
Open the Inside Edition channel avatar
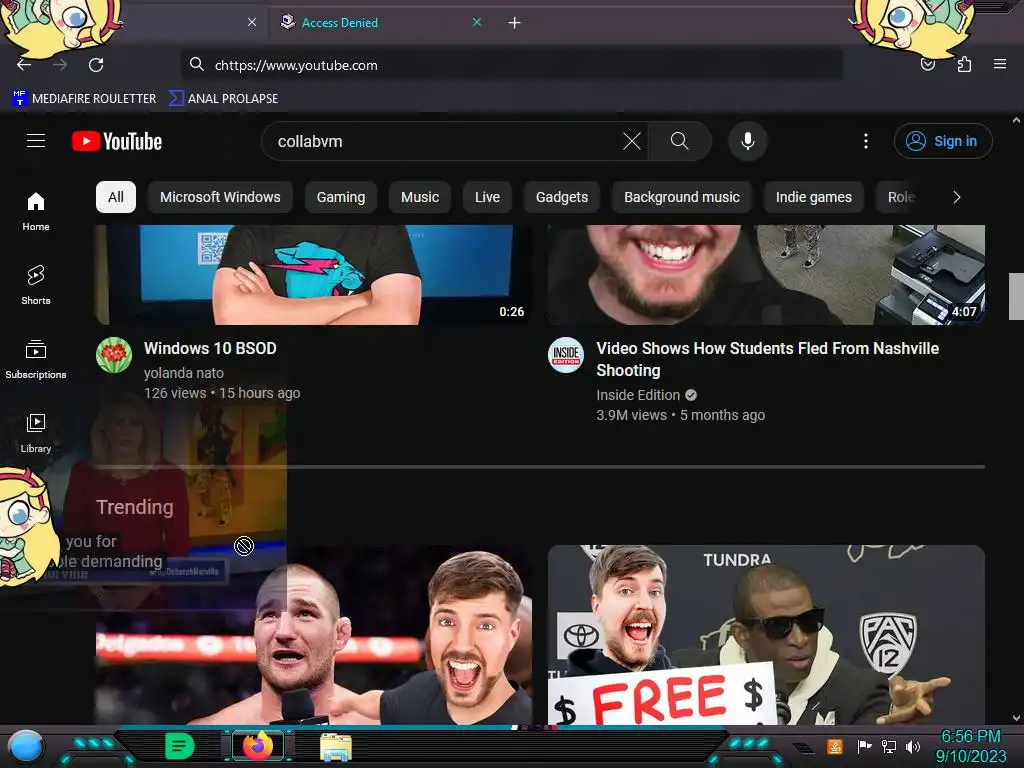[566, 355]
